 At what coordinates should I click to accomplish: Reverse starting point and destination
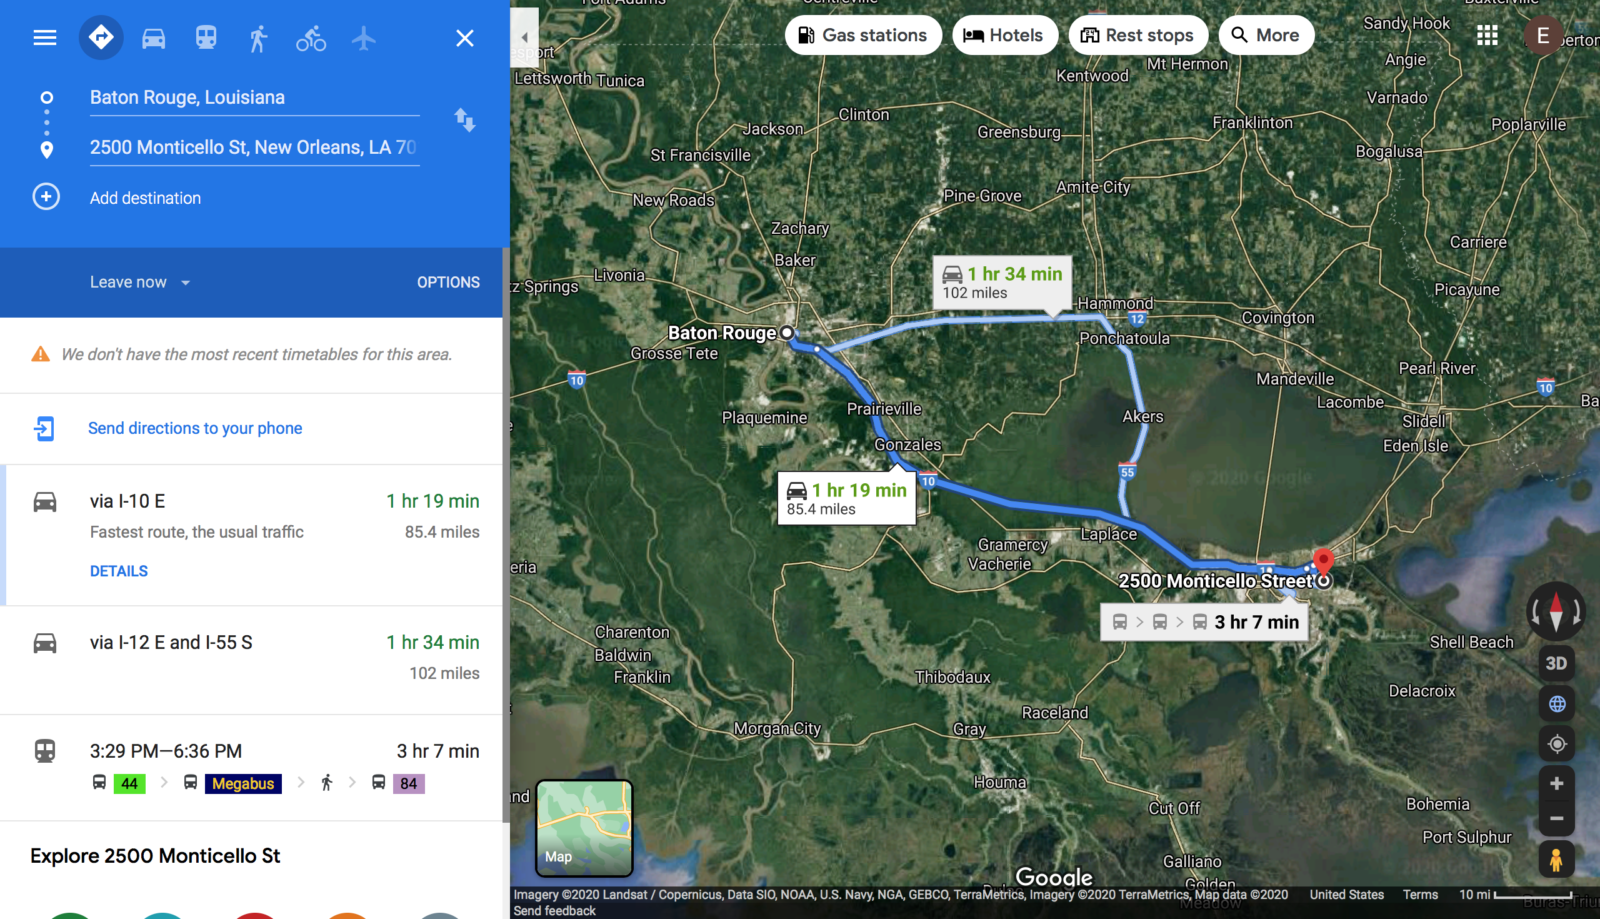(x=465, y=120)
